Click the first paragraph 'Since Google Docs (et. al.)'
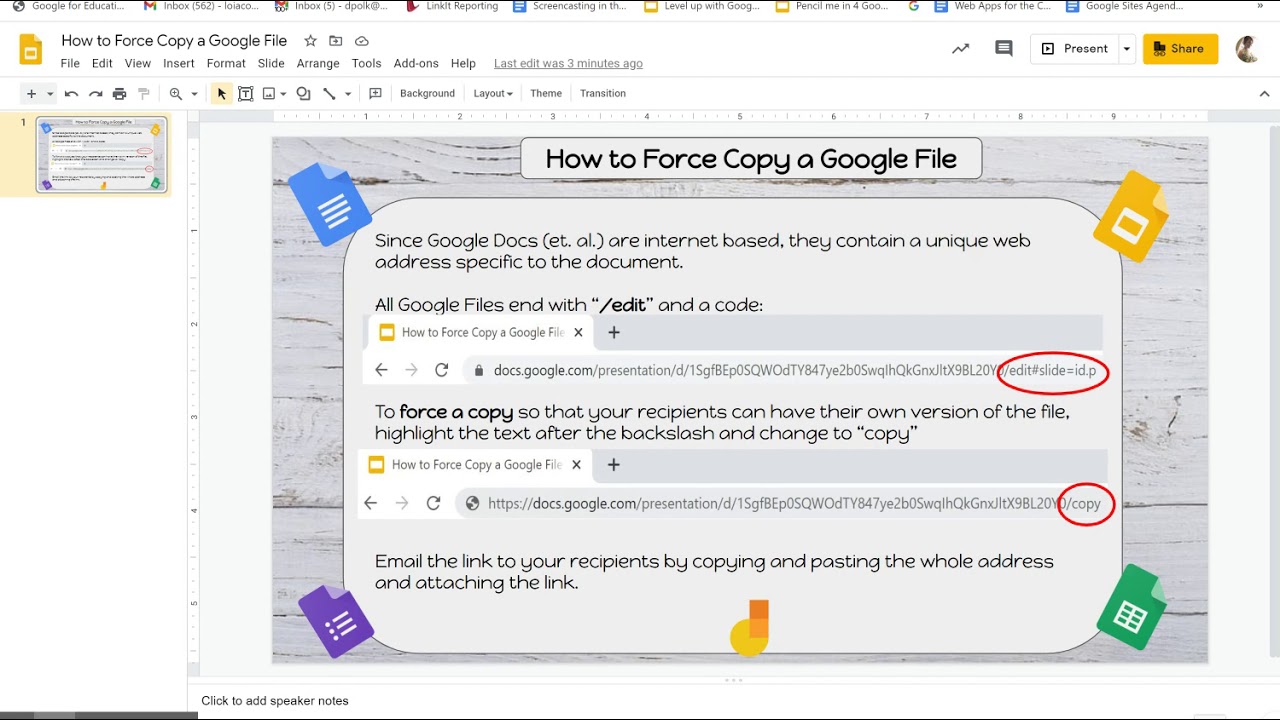The image size is (1280, 720). tap(702, 251)
